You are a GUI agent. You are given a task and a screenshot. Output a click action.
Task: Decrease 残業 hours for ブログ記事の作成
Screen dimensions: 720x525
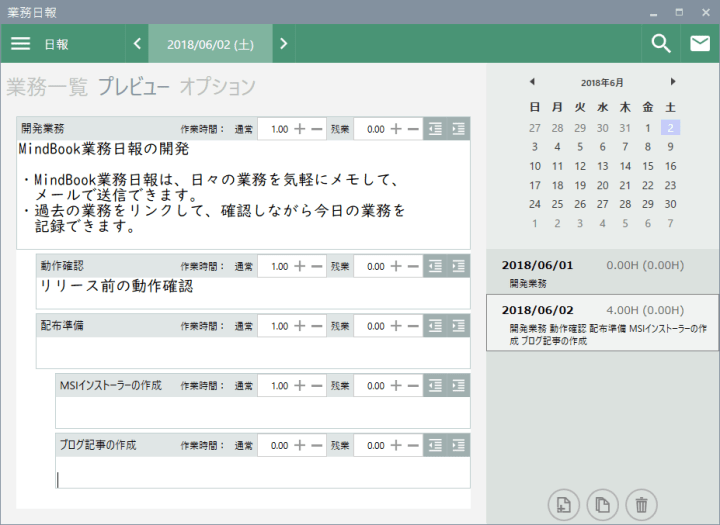(413, 446)
